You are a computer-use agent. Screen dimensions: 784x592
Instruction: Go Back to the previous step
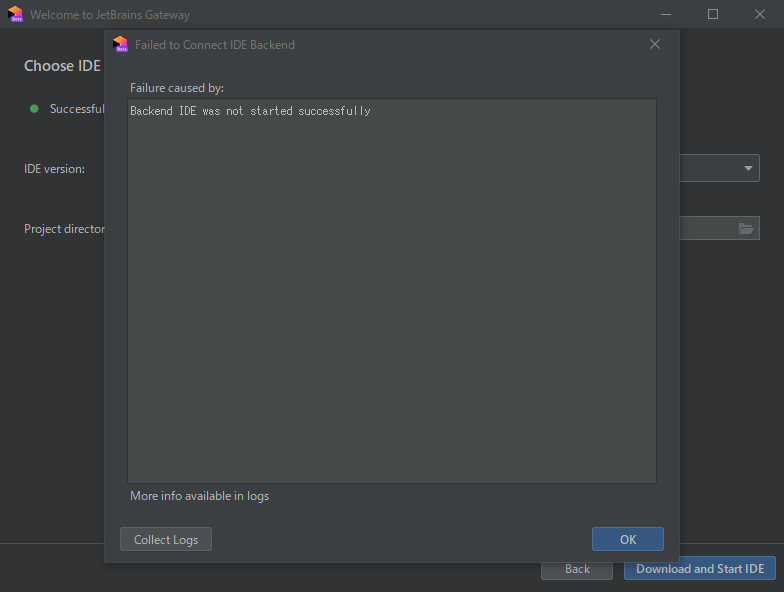click(577, 569)
